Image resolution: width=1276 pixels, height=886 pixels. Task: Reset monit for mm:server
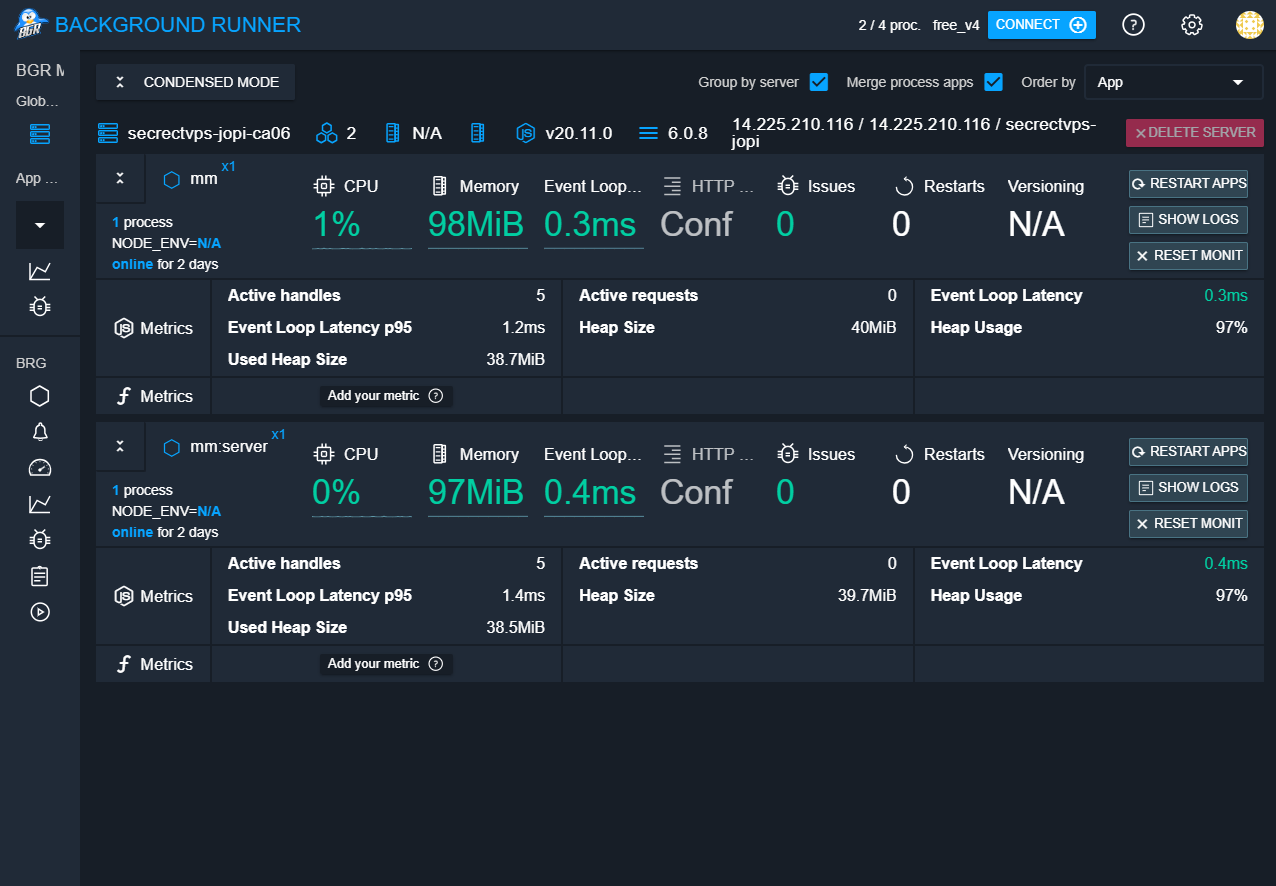coord(1189,523)
